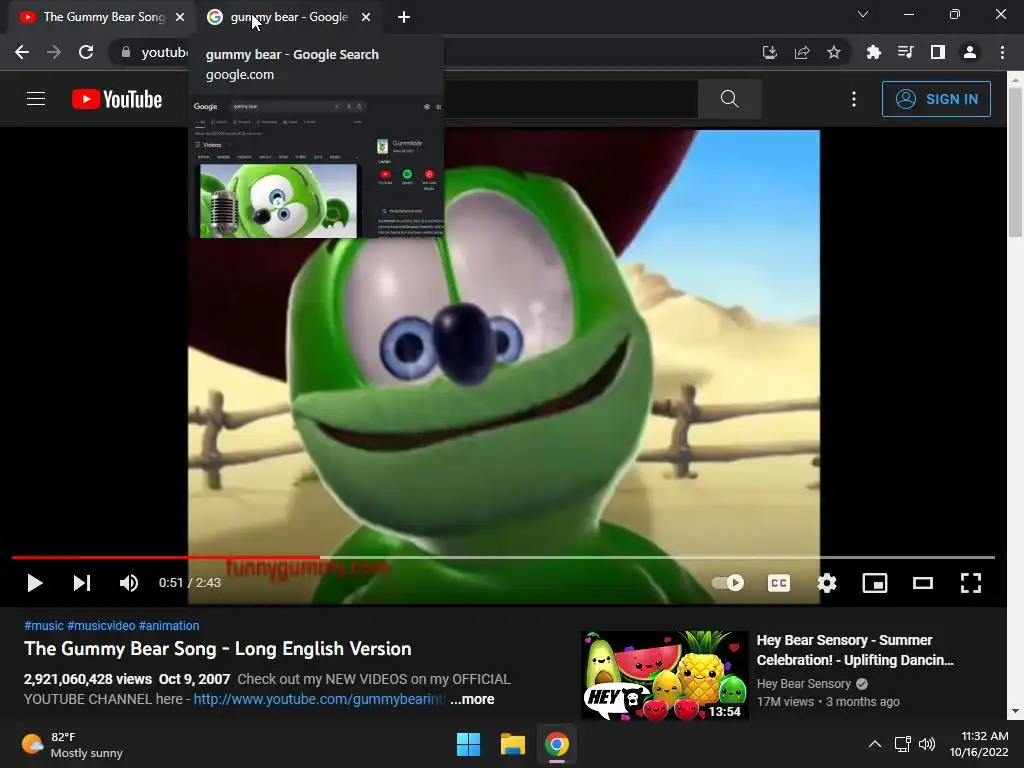Close the gummy bear Google tab
Image resolution: width=1024 pixels, height=768 pixels.
tap(366, 17)
